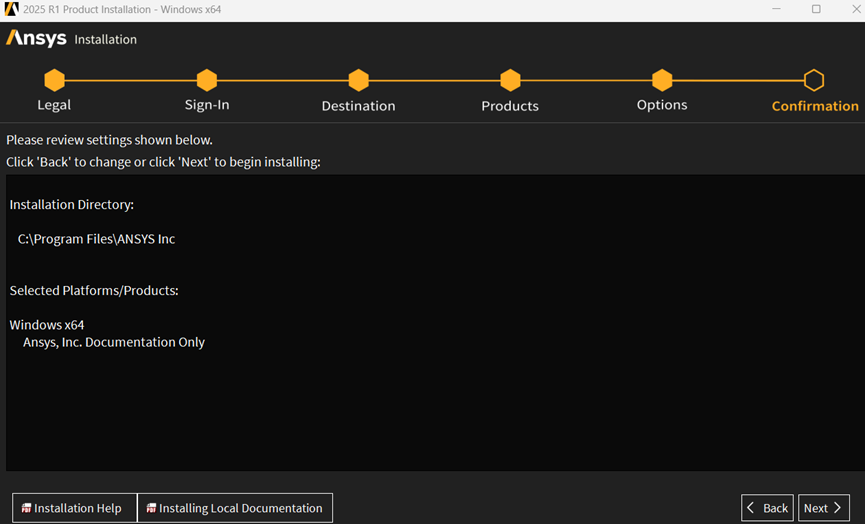Screen dimensions: 865x524
Task: Click the Options step hexagon icon
Action: (x=662, y=81)
